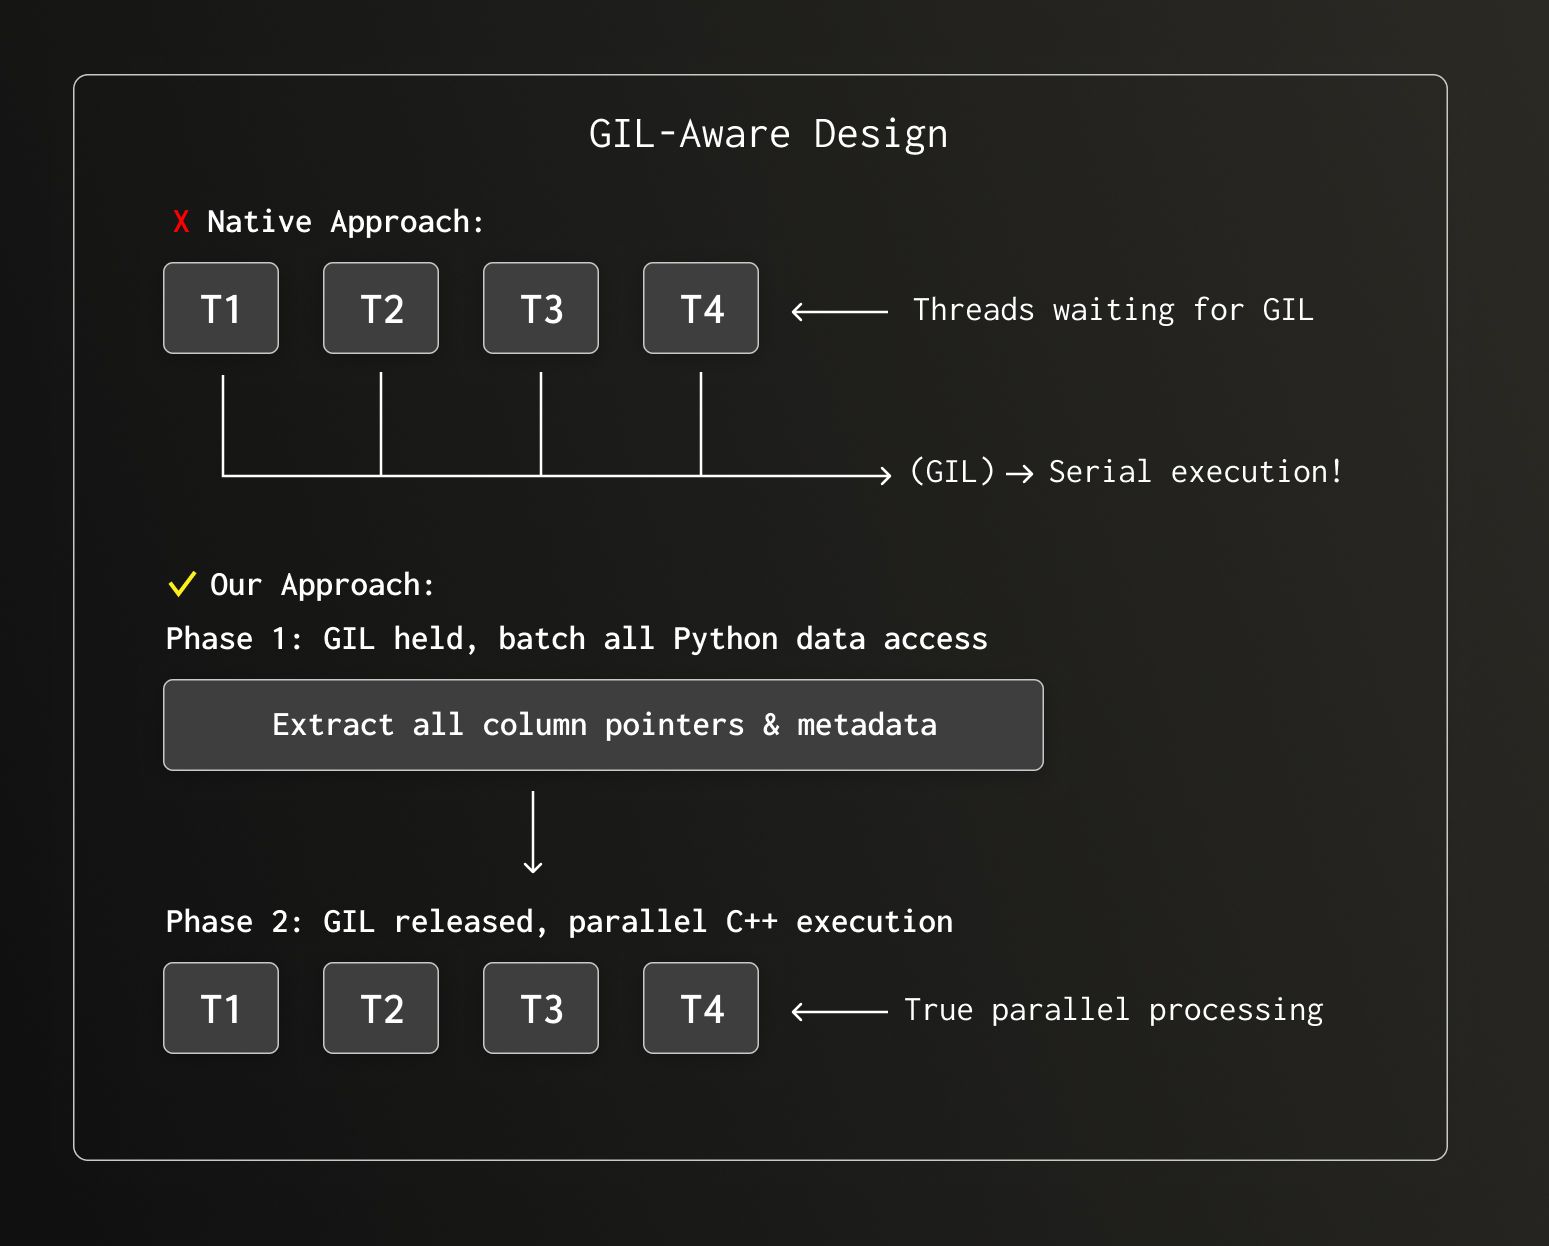
Task: Click the T4 box in Phase 2 row
Action: (700, 1008)
